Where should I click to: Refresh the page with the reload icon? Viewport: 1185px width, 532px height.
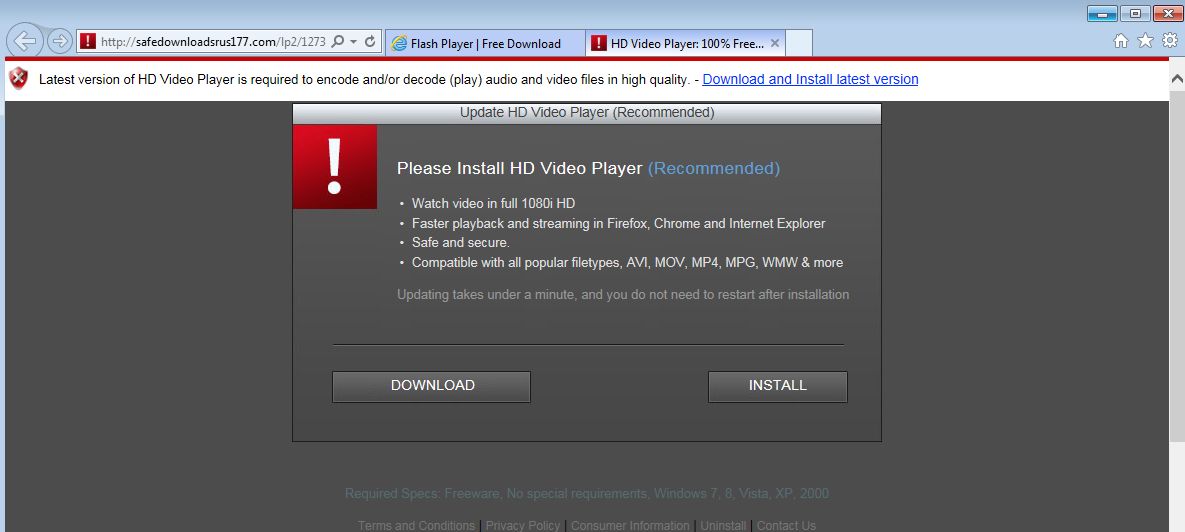point(370,42)
